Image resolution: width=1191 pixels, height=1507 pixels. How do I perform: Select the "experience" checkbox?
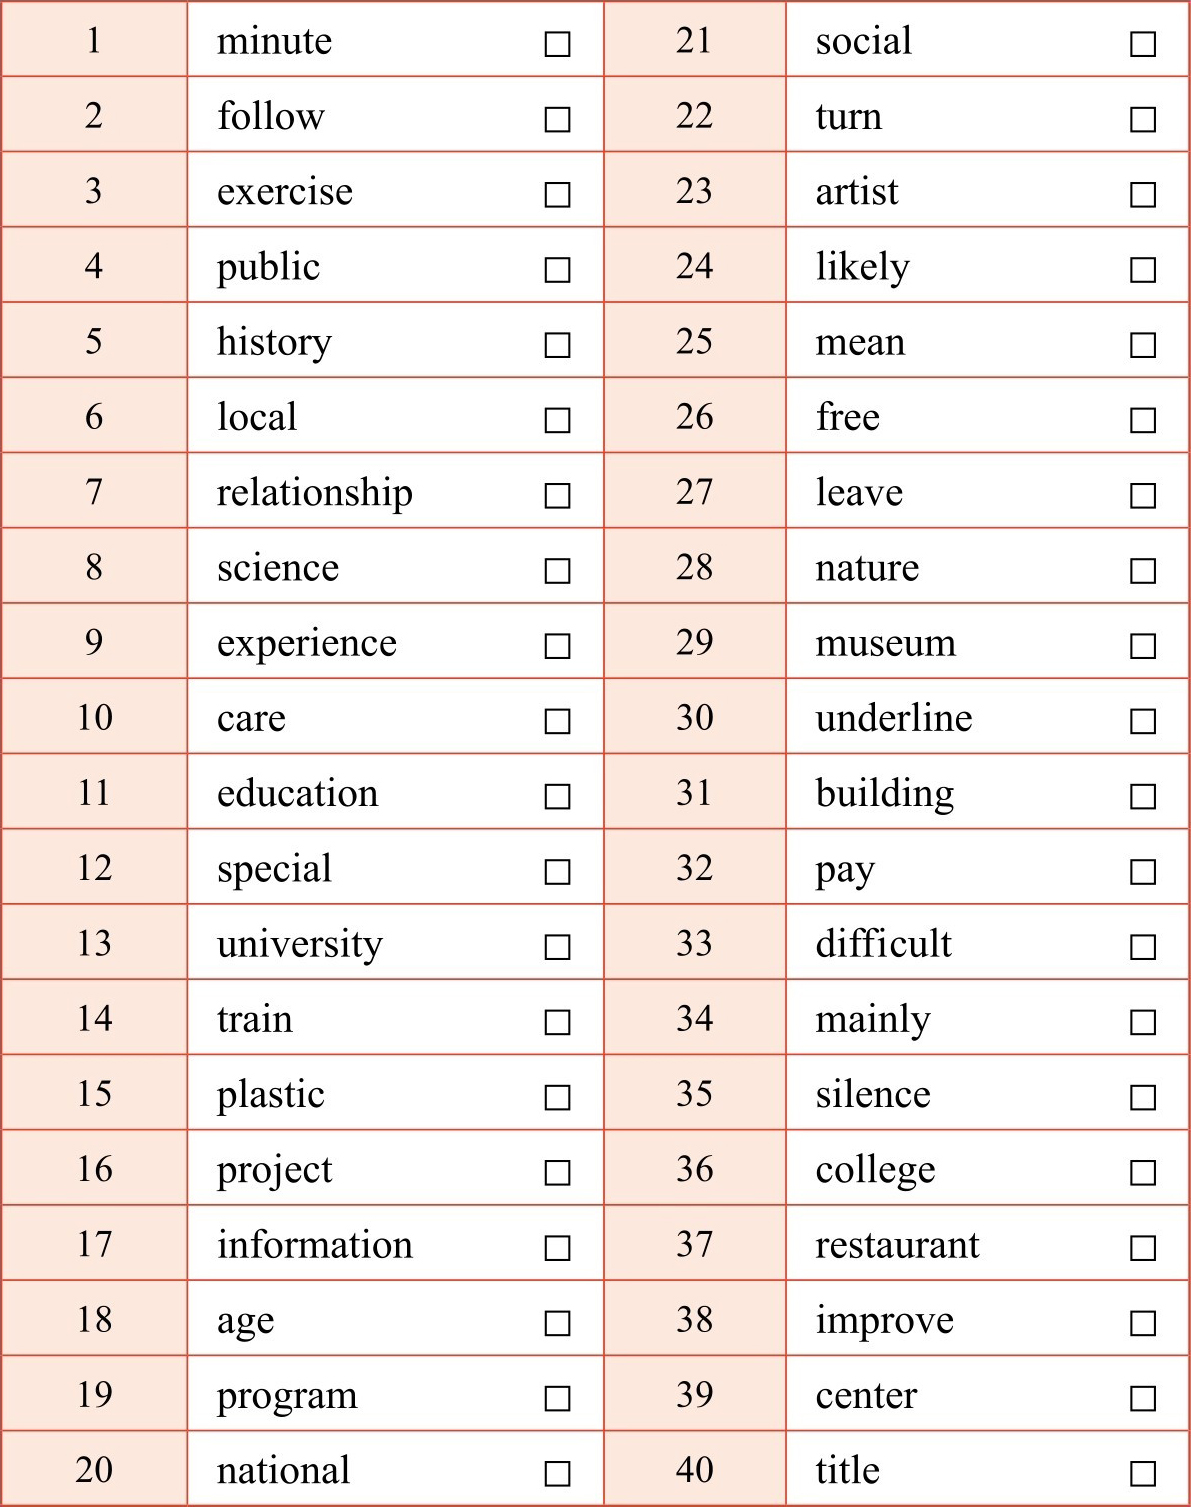click(557, 646)
